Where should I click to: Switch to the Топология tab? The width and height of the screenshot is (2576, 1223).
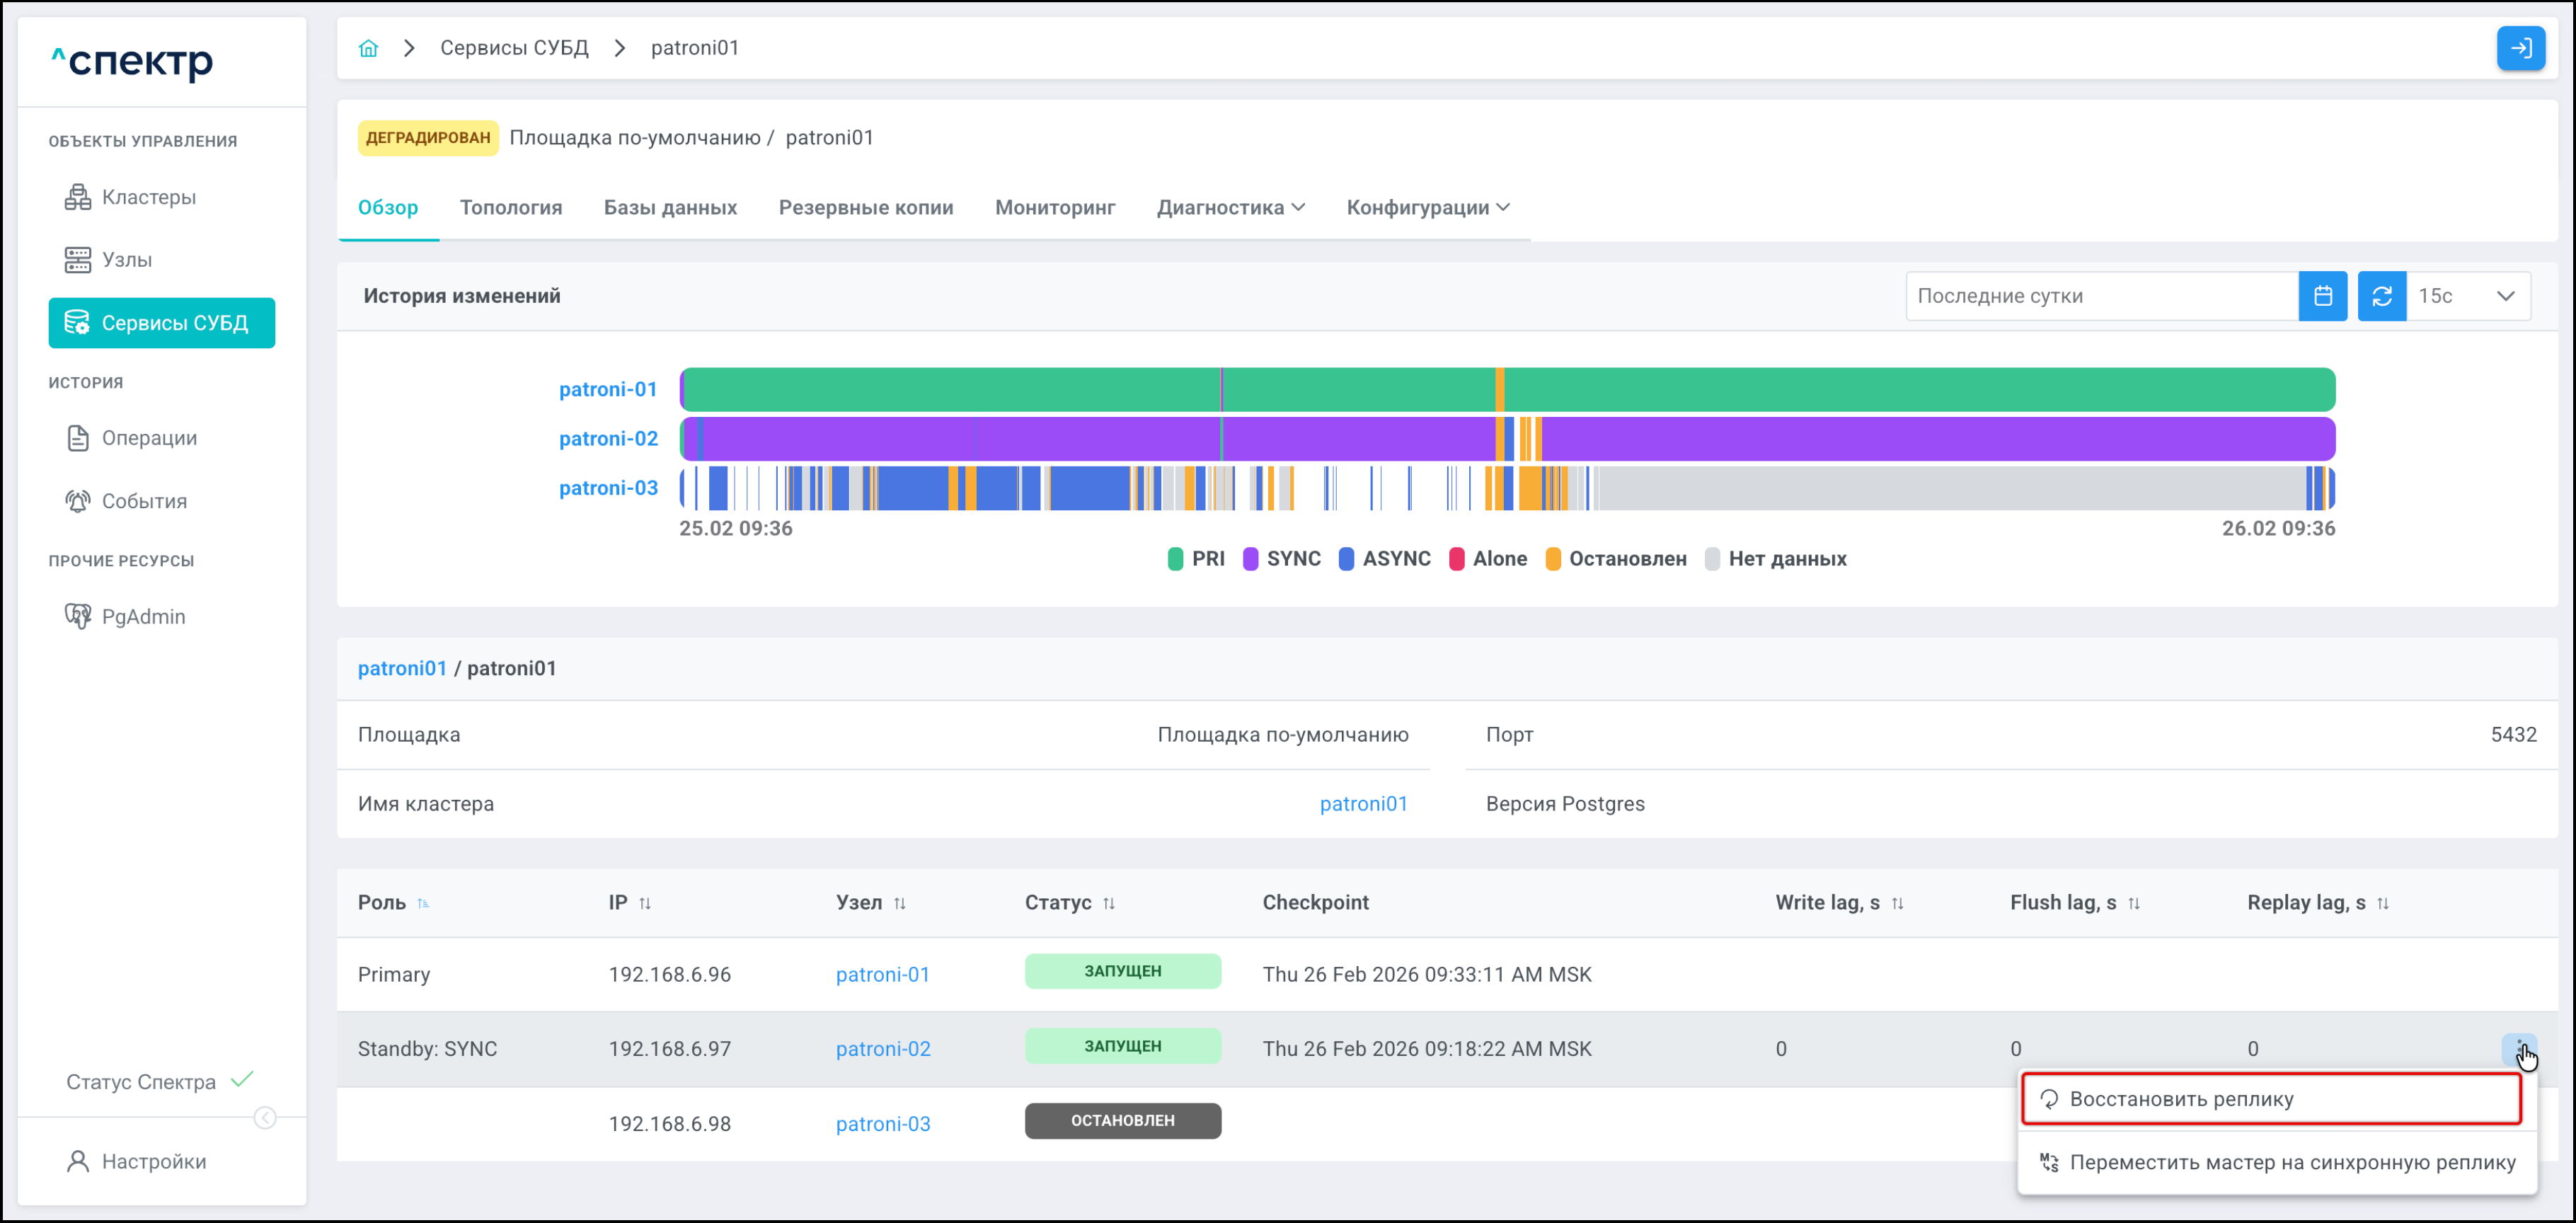pyautogui.click(x=510, y=207)
